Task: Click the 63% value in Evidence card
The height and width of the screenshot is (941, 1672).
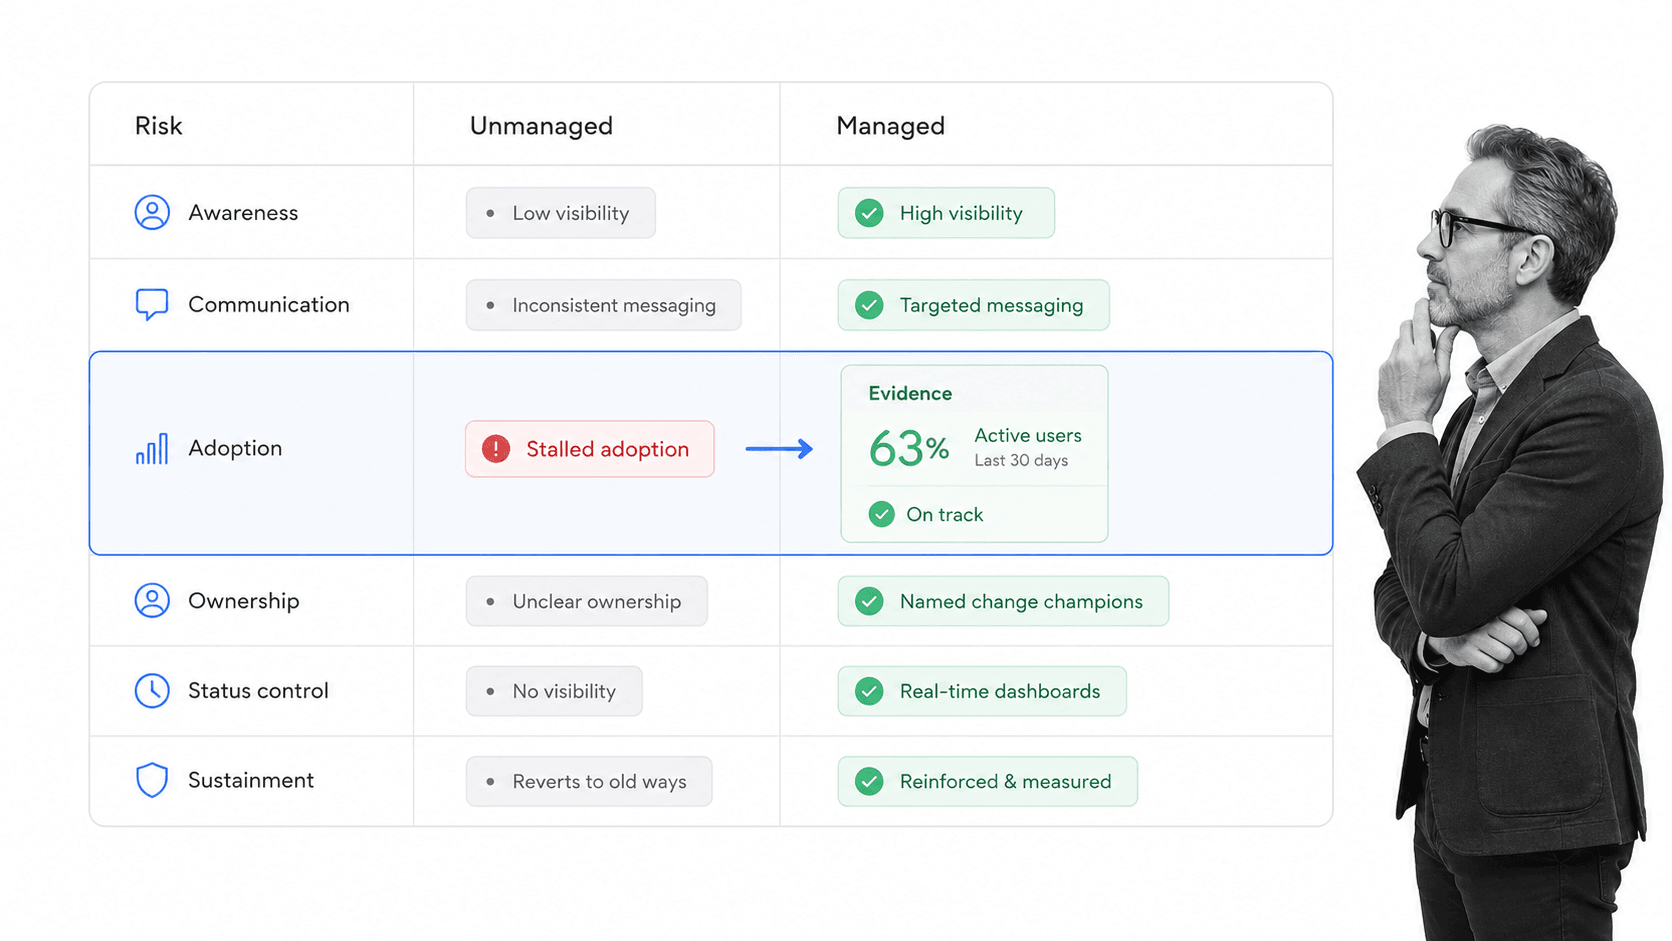Action: [x=909, y=449]
